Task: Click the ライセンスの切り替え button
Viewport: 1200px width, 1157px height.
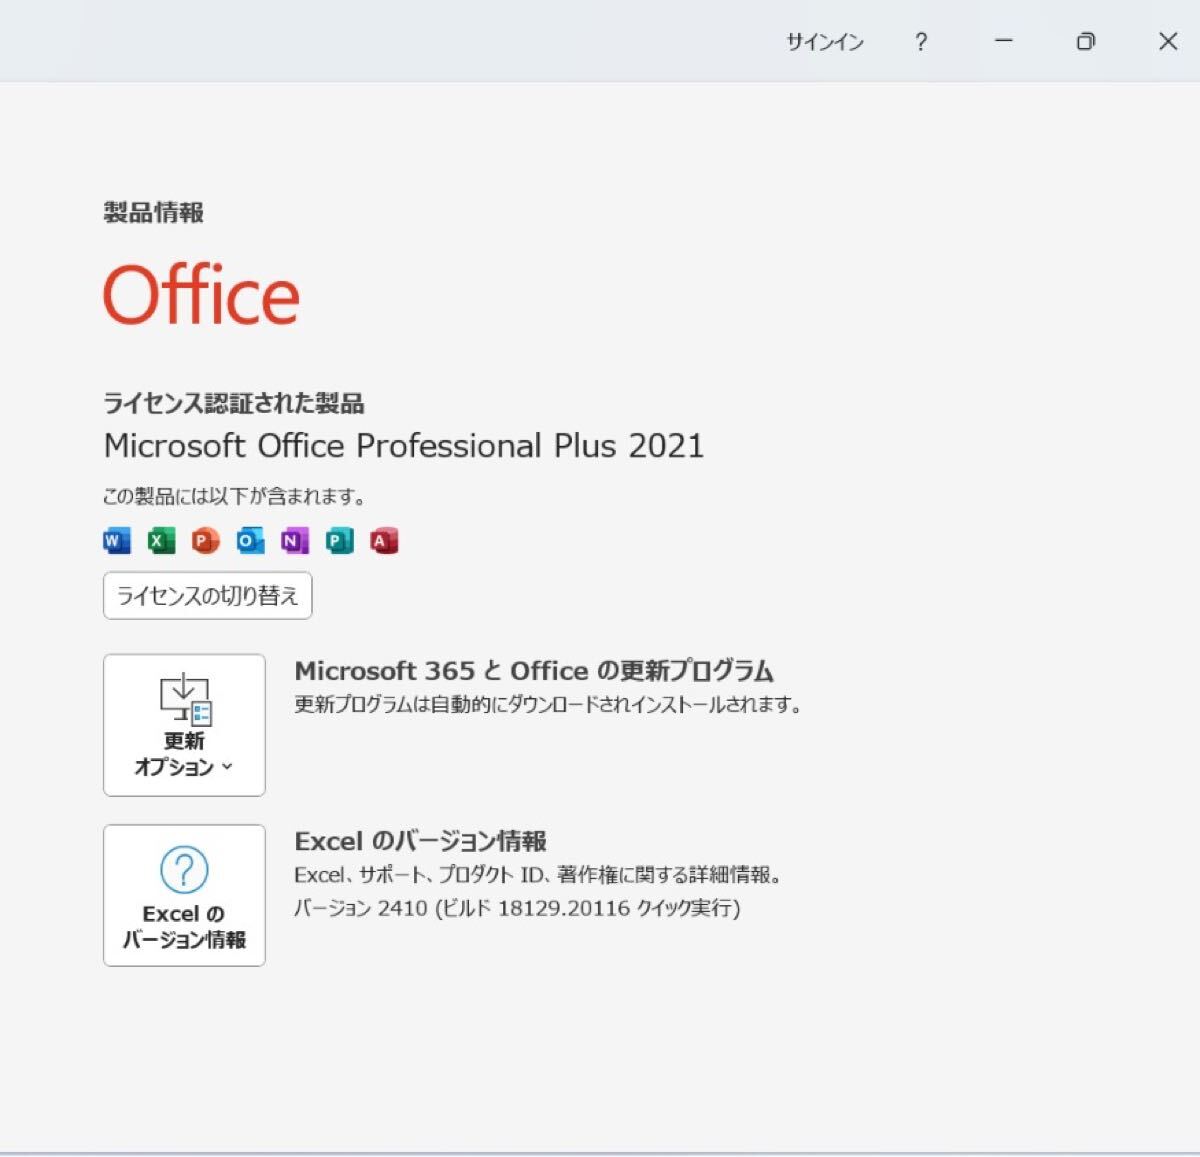Action: coord(208,596)
